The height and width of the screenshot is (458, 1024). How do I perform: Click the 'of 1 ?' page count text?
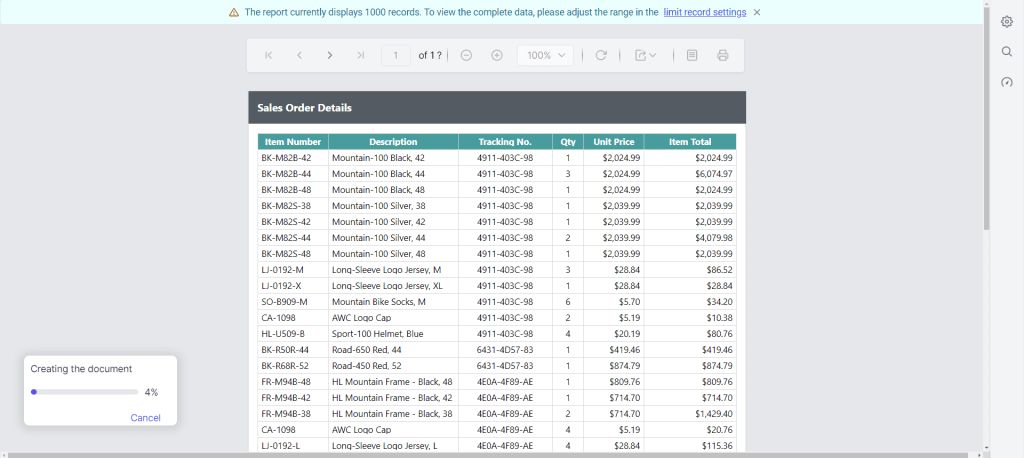[430, 56]
